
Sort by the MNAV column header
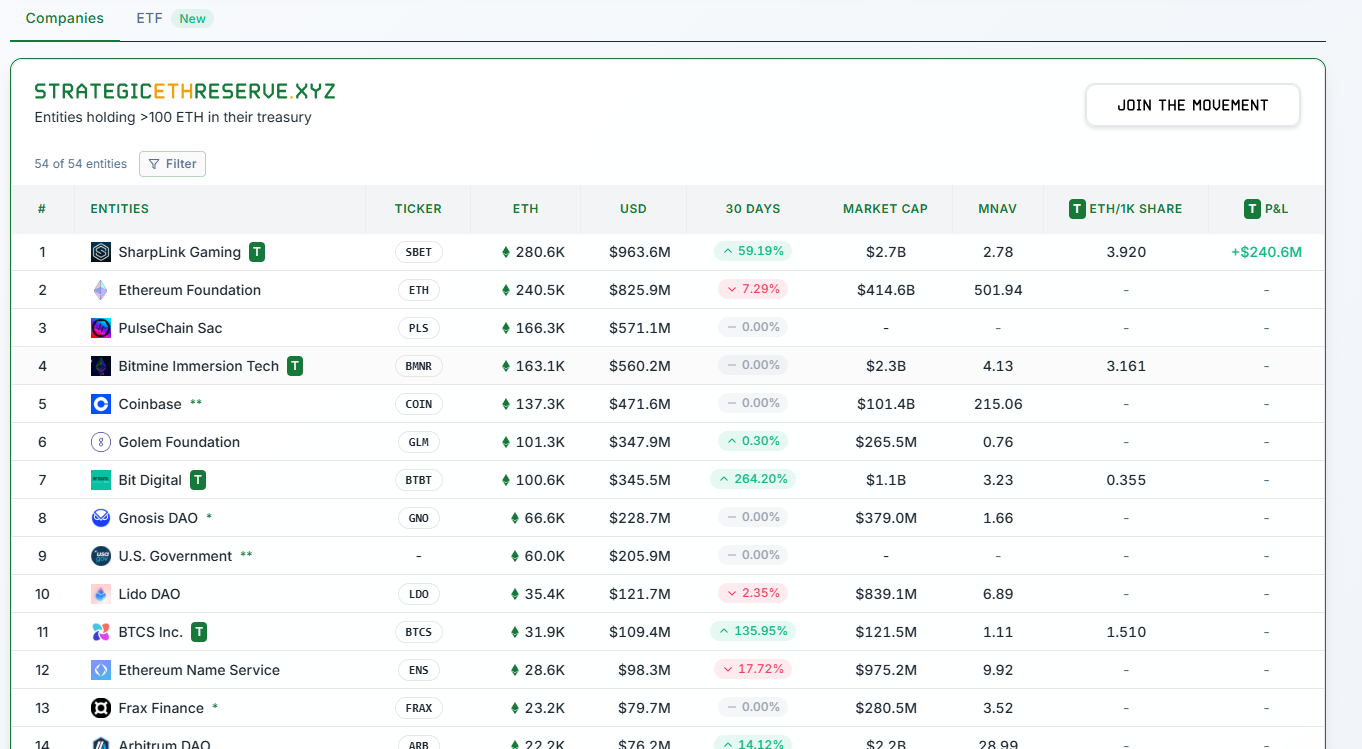click(x=998, y=209)
